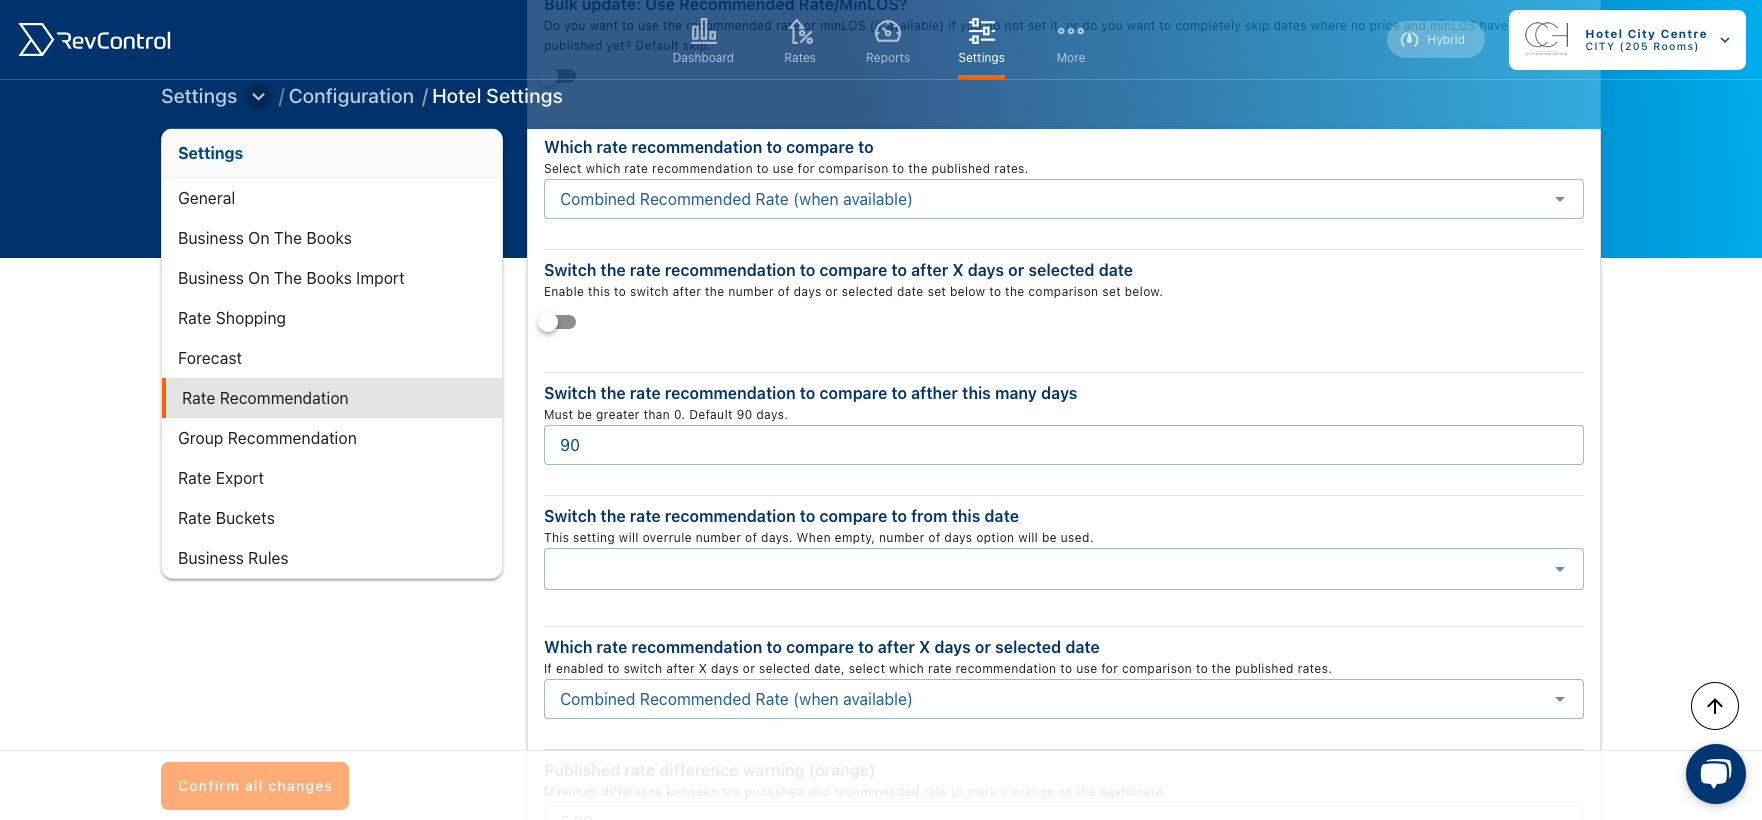
Task: Click the Hotel City Centre logo
Action: 1546,39
